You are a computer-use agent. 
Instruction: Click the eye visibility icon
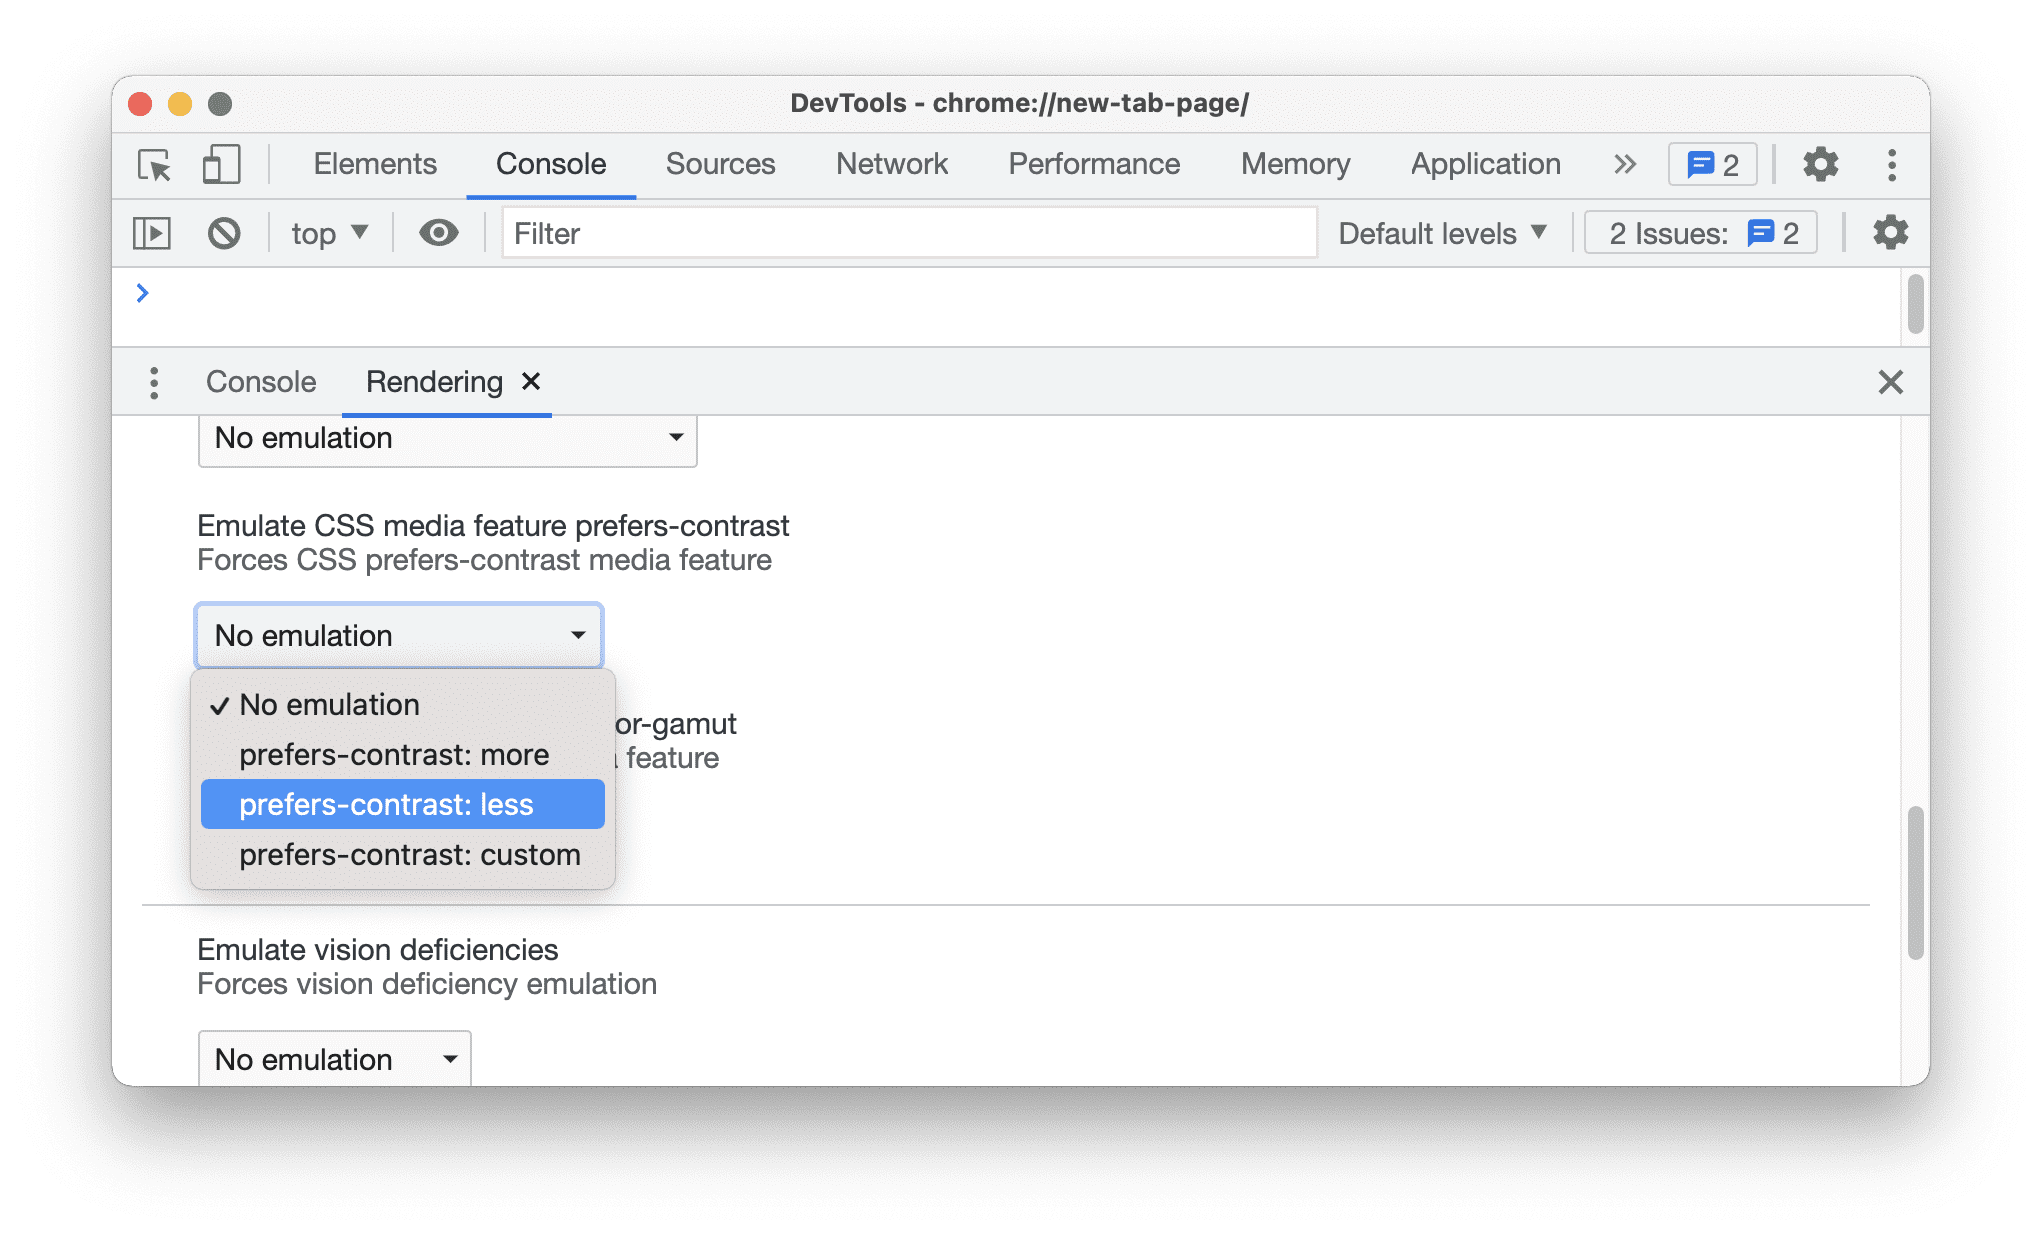coord(439,232)
